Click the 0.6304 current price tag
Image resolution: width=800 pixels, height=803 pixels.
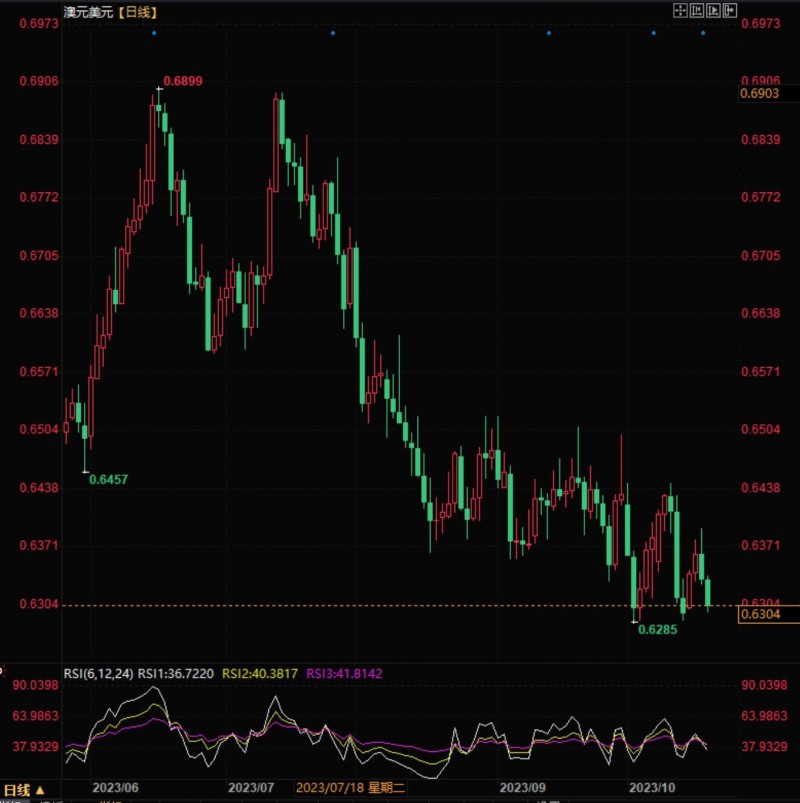pyautogui.click(x=768, y=614)
